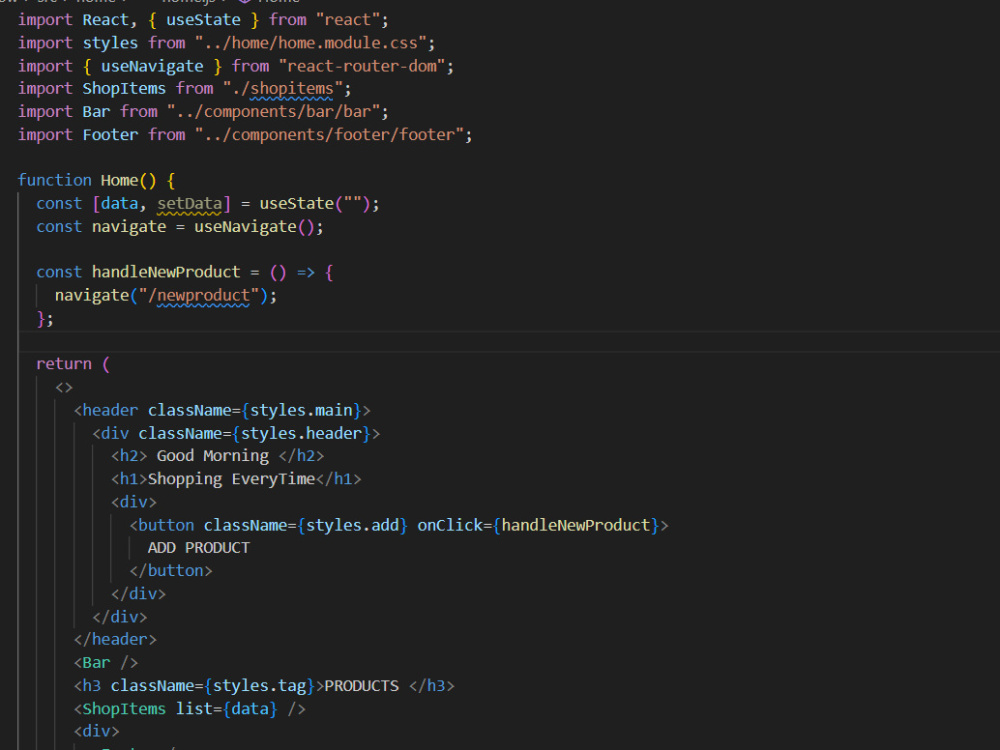
Task: Click useState("") in the data declaration line
Action: (314, 204)
